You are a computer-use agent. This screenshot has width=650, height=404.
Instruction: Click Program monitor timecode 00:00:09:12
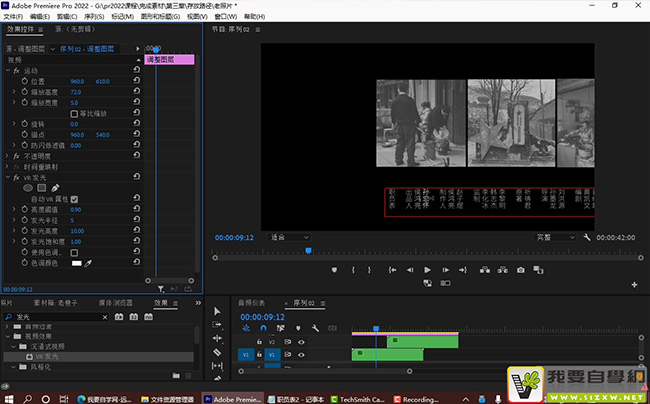pos(234,238)
